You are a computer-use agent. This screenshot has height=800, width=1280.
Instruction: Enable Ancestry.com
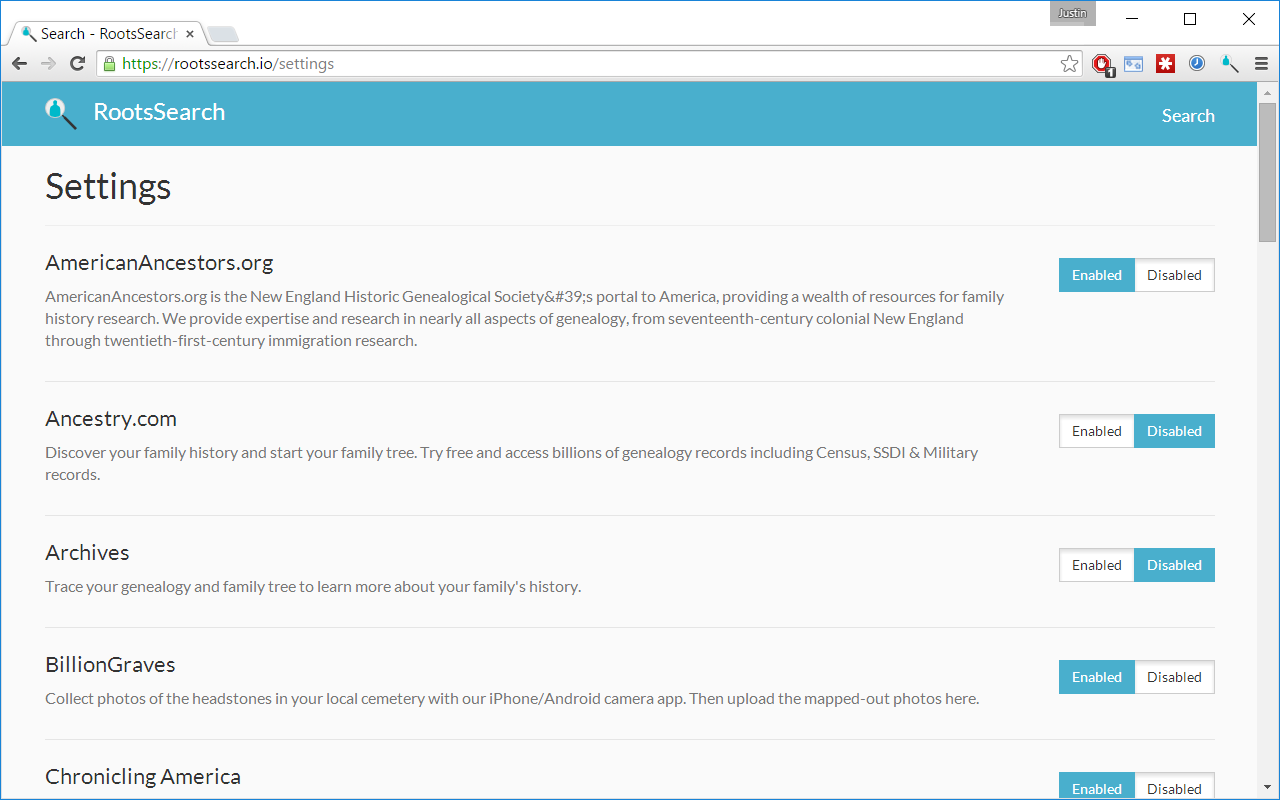tap(1097, 431)
